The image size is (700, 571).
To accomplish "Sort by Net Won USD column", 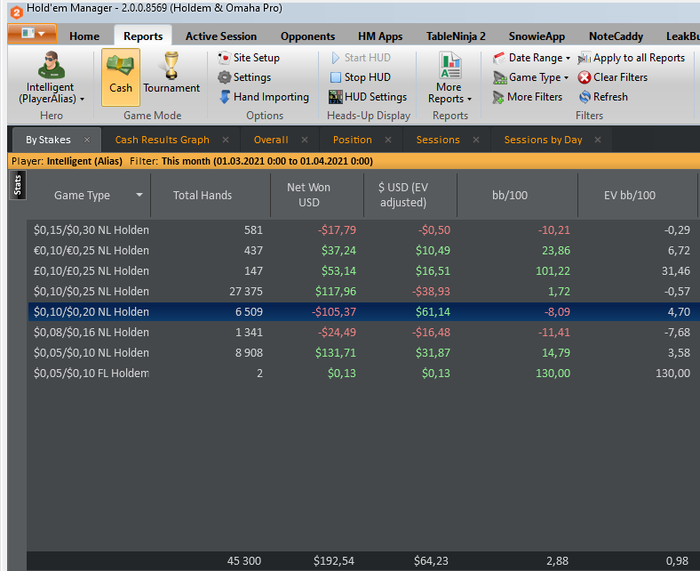I will [317, 195].
